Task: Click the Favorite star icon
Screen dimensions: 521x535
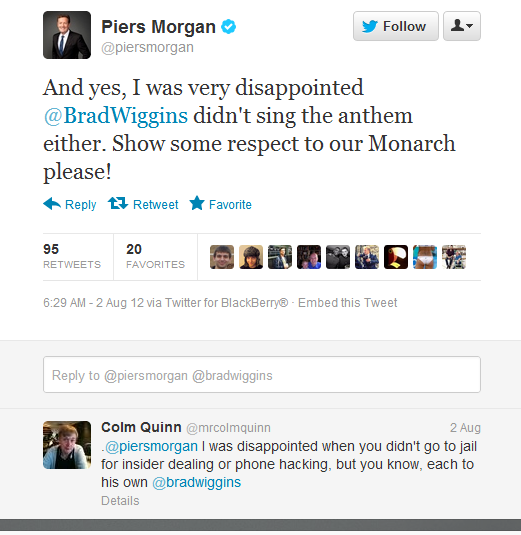Action: click(x=197, y=203)
